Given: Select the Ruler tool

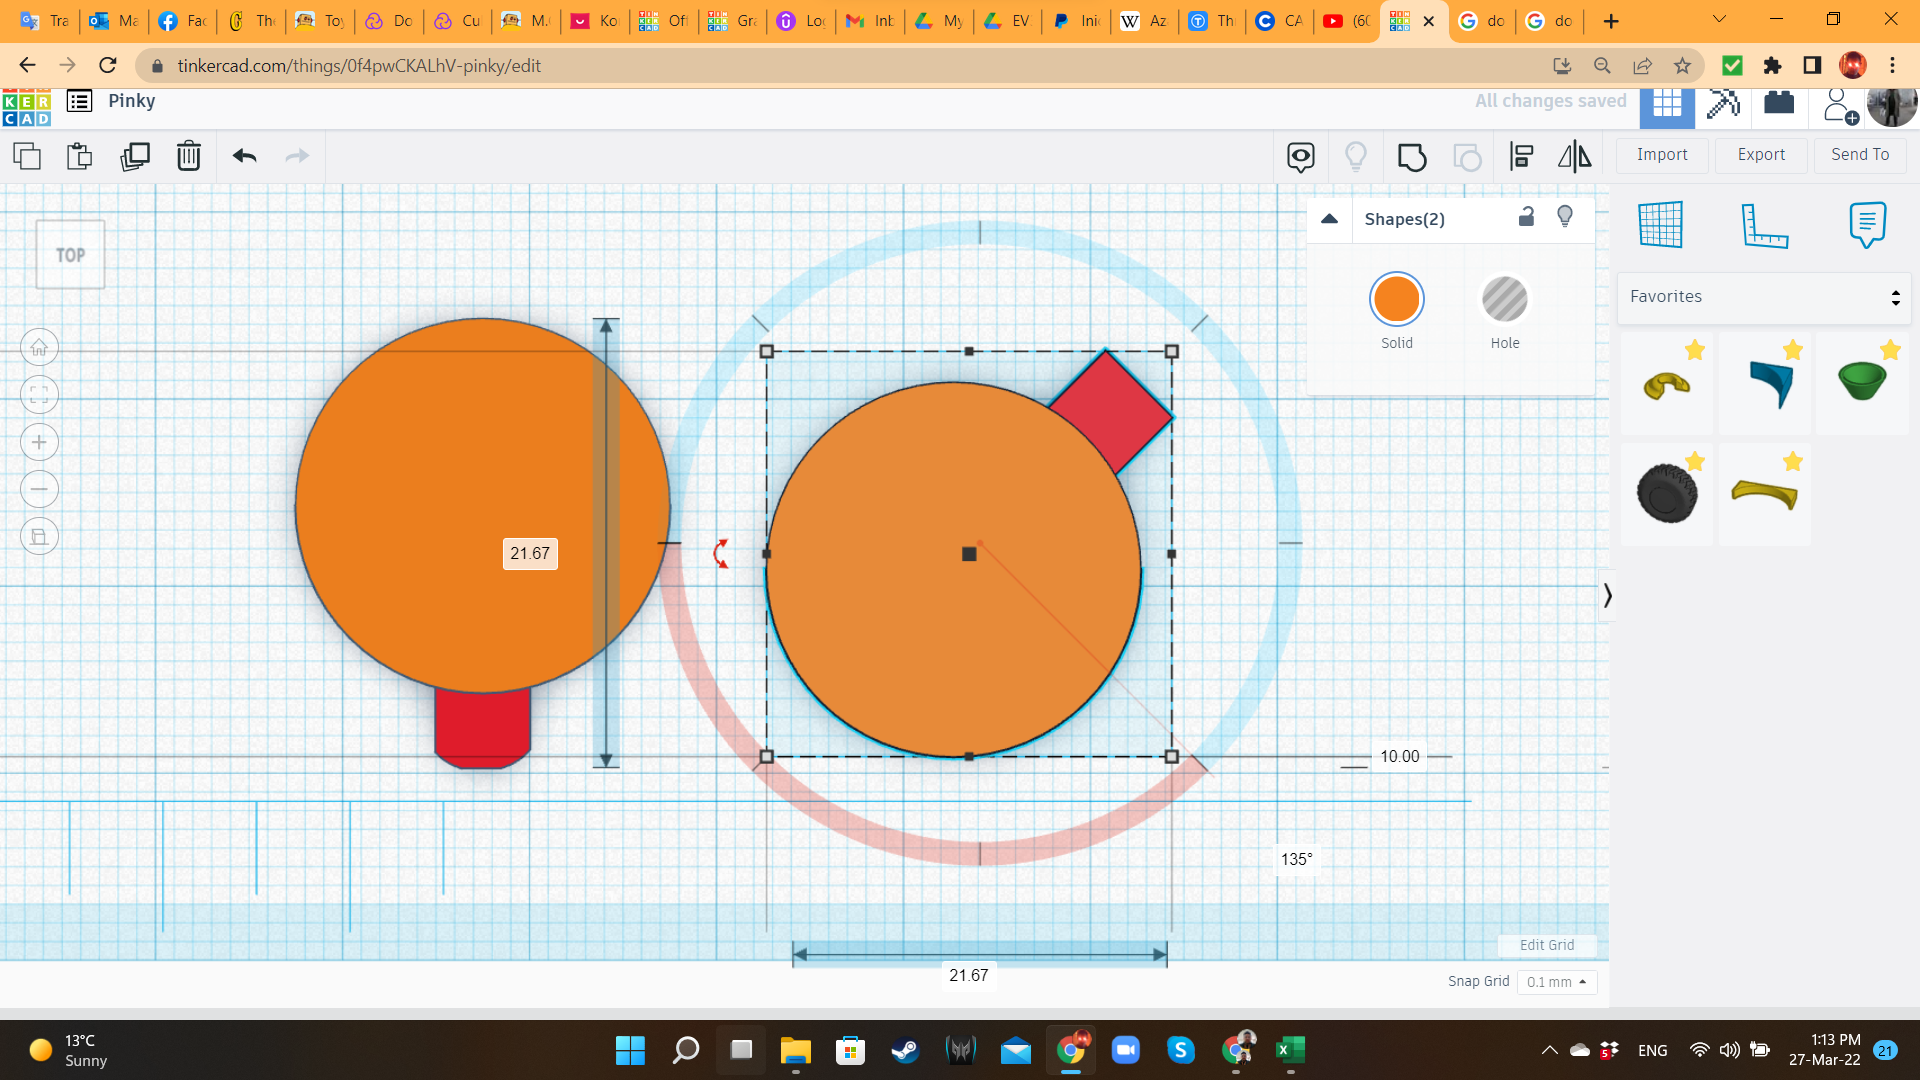Looking at the screenshot, I should (x=1764, y=225).
